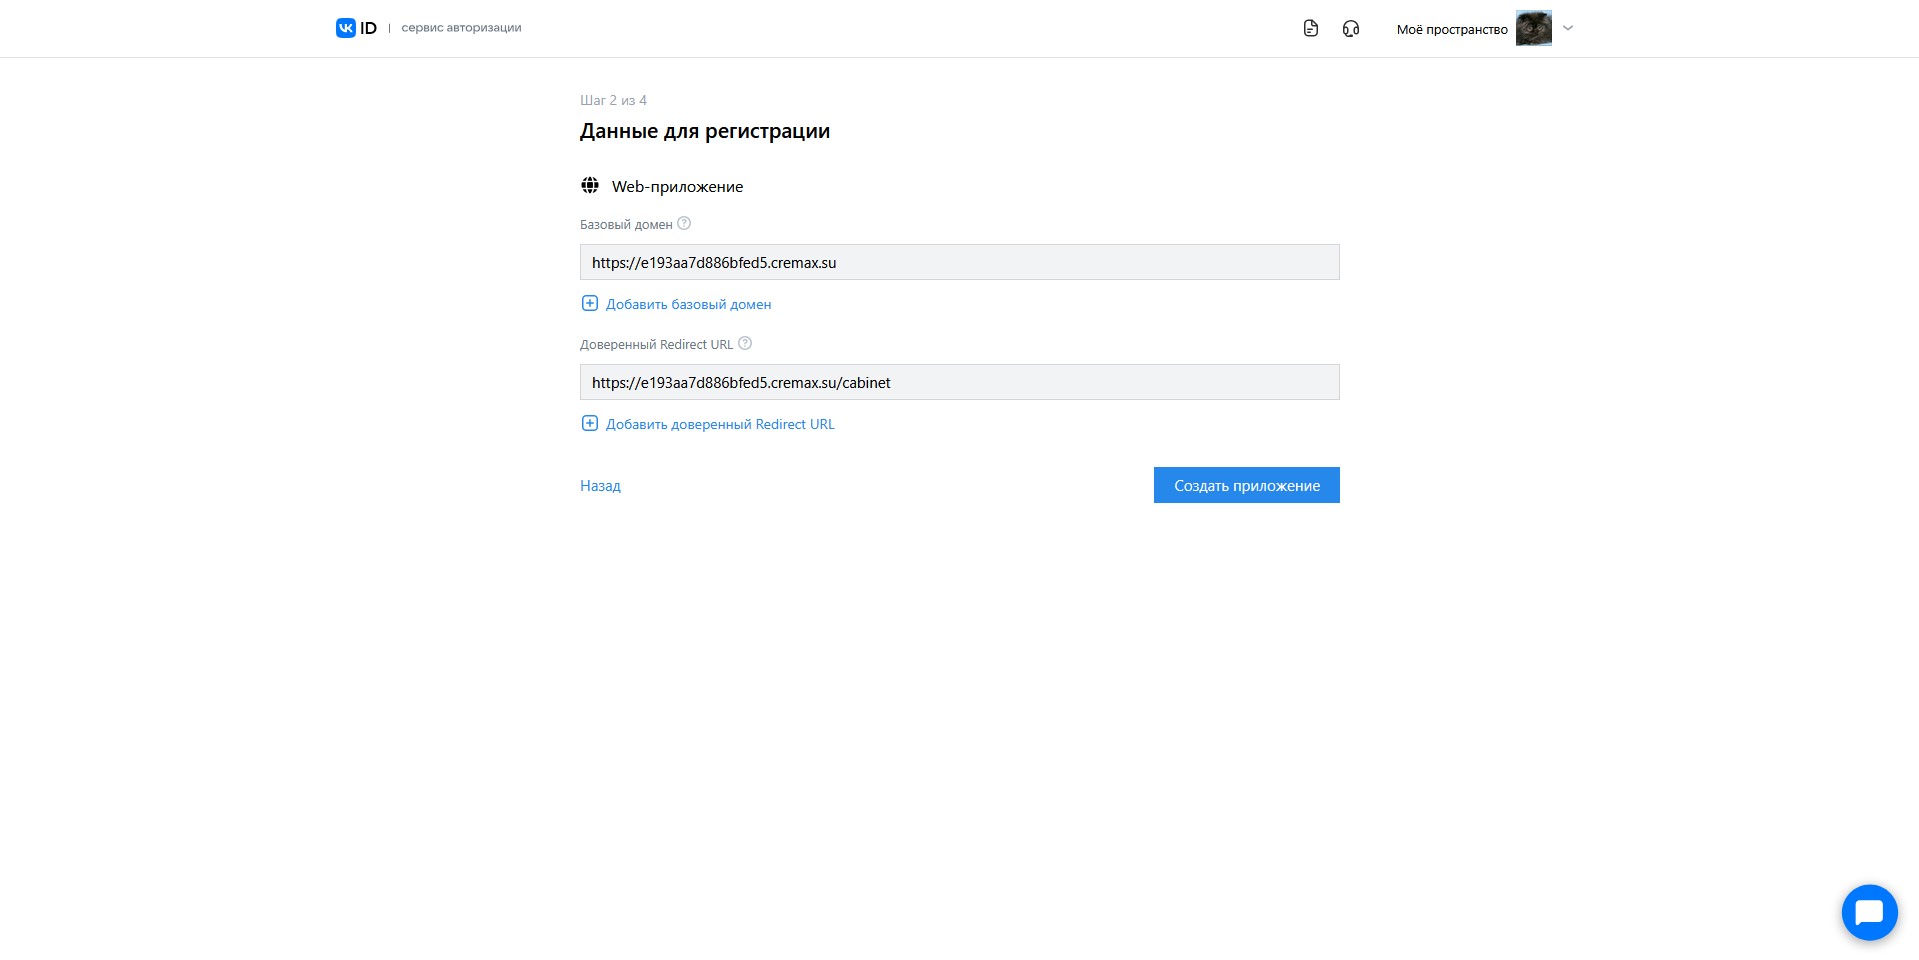Click the Добавить доверенный Redirect URL link
The image size is (1919, 960).
point(720,424)
